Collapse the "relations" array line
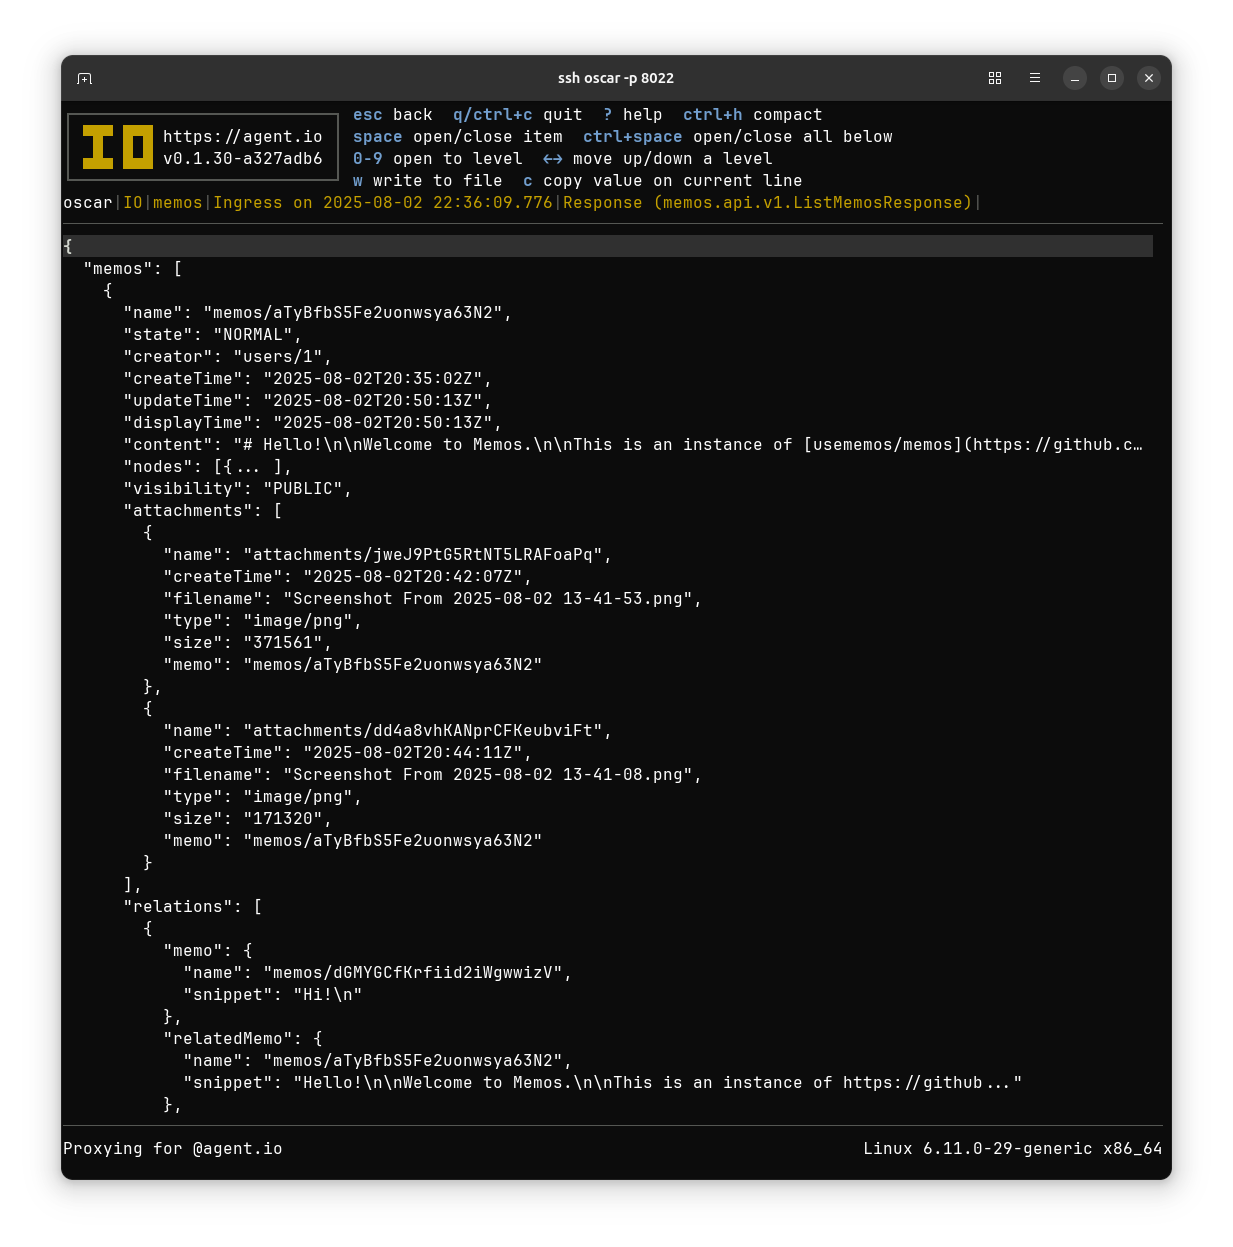The height and width of the screenshot is (1247, 1233). point(193,907)
